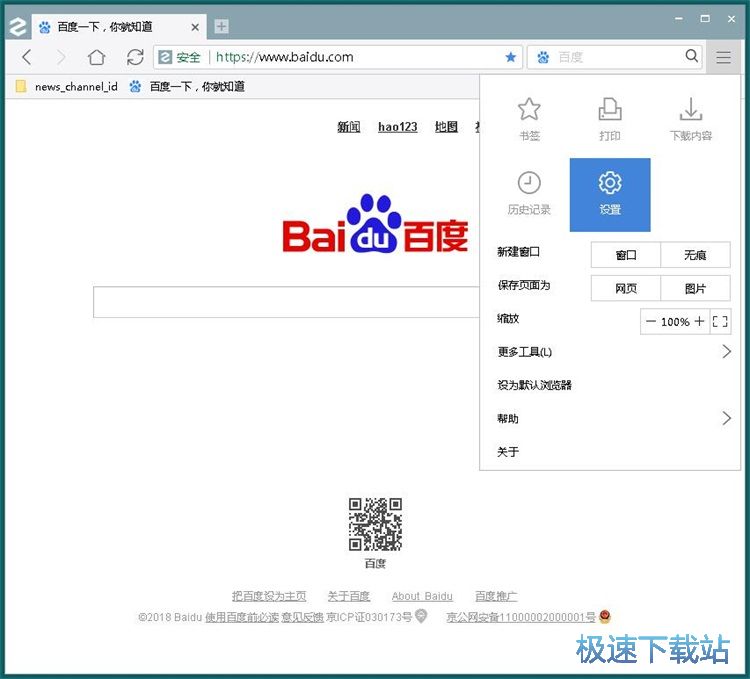Focus the 百度 search box in toolbar
Screen dimensions: 750x679
617,57
